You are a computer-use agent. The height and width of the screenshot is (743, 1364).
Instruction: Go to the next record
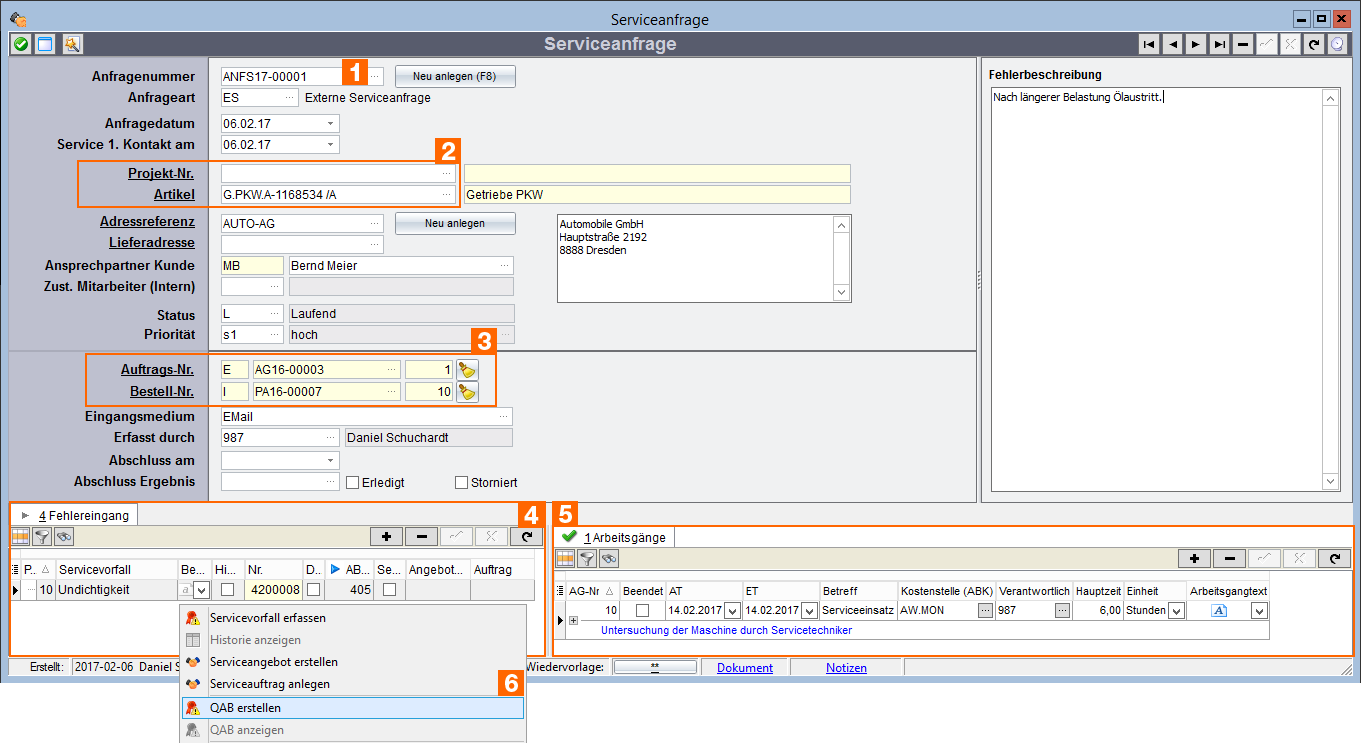tap(1195, 44)
